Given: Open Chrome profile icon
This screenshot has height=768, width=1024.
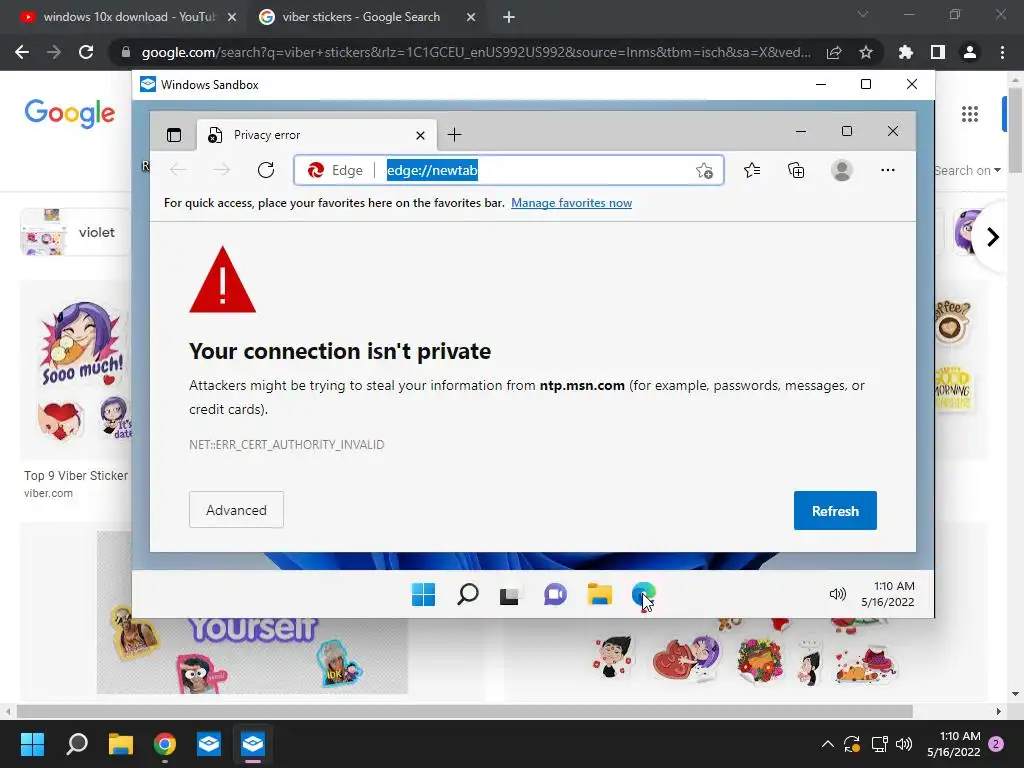Looking at the screenshot, I should [x=970, y=52].
